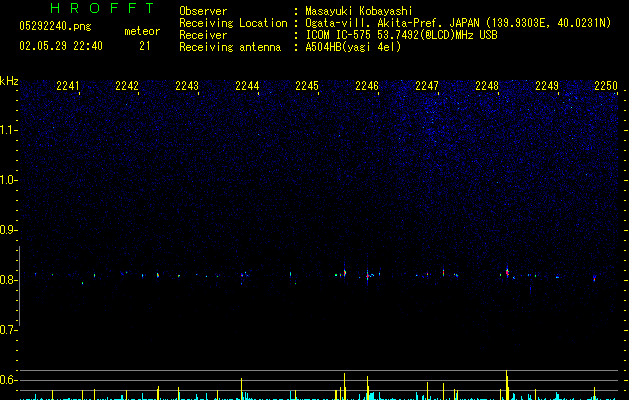Click time marker 2246

(x=367, y=86)
